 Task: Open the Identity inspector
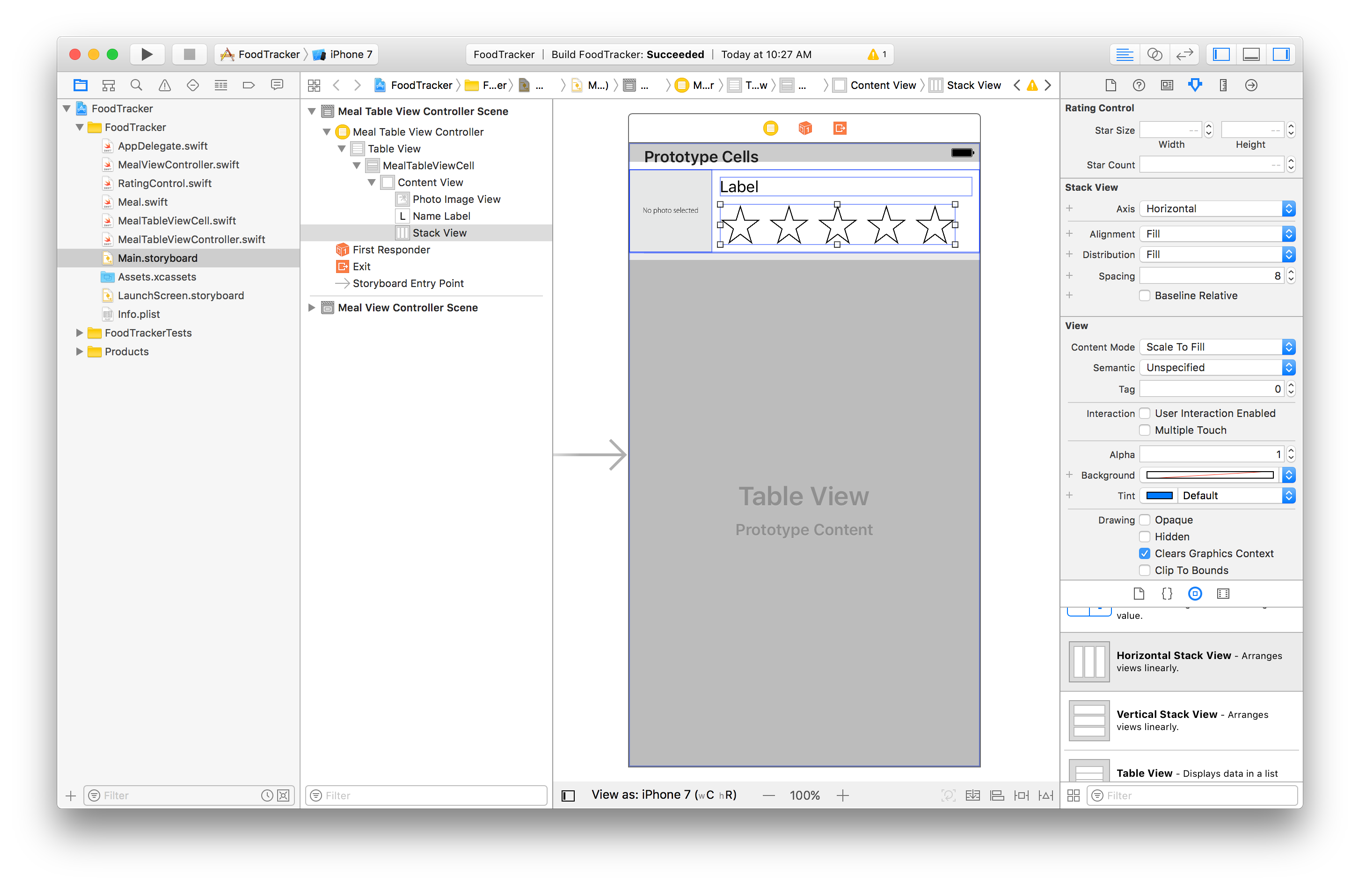pyautogui.click(x=1166, y=85)
